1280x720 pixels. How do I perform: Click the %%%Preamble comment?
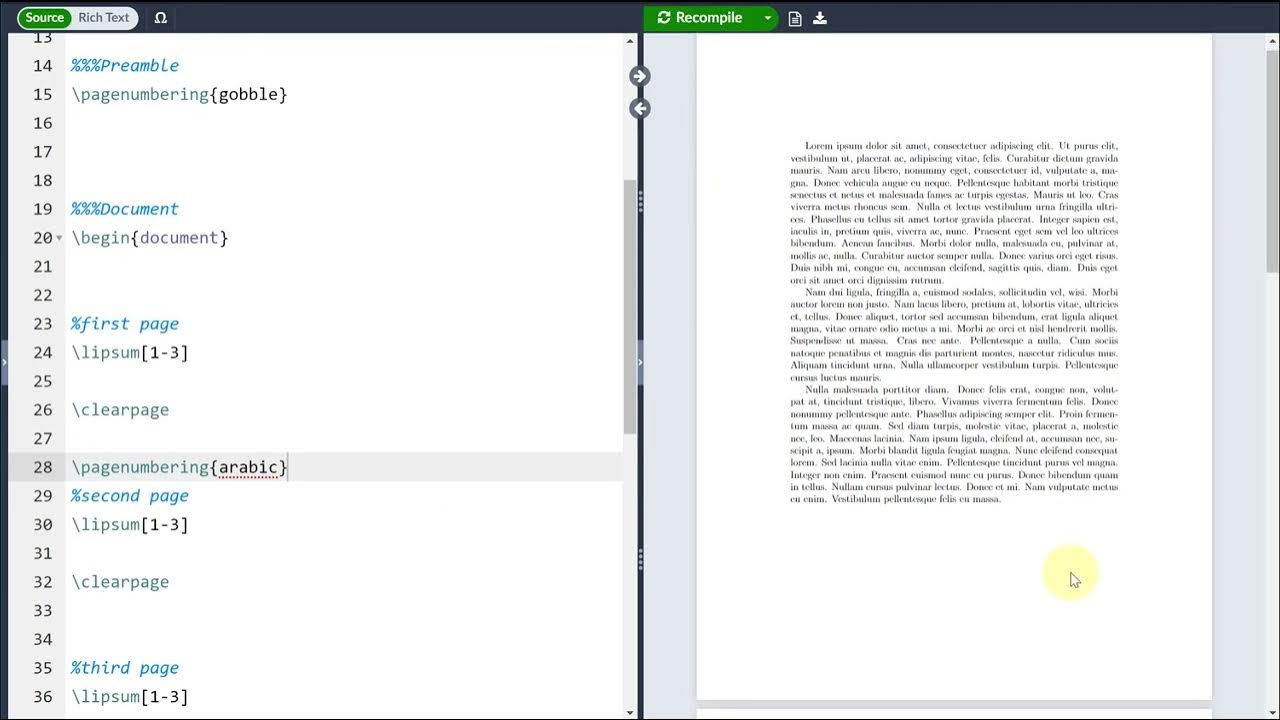coord(125,65)
